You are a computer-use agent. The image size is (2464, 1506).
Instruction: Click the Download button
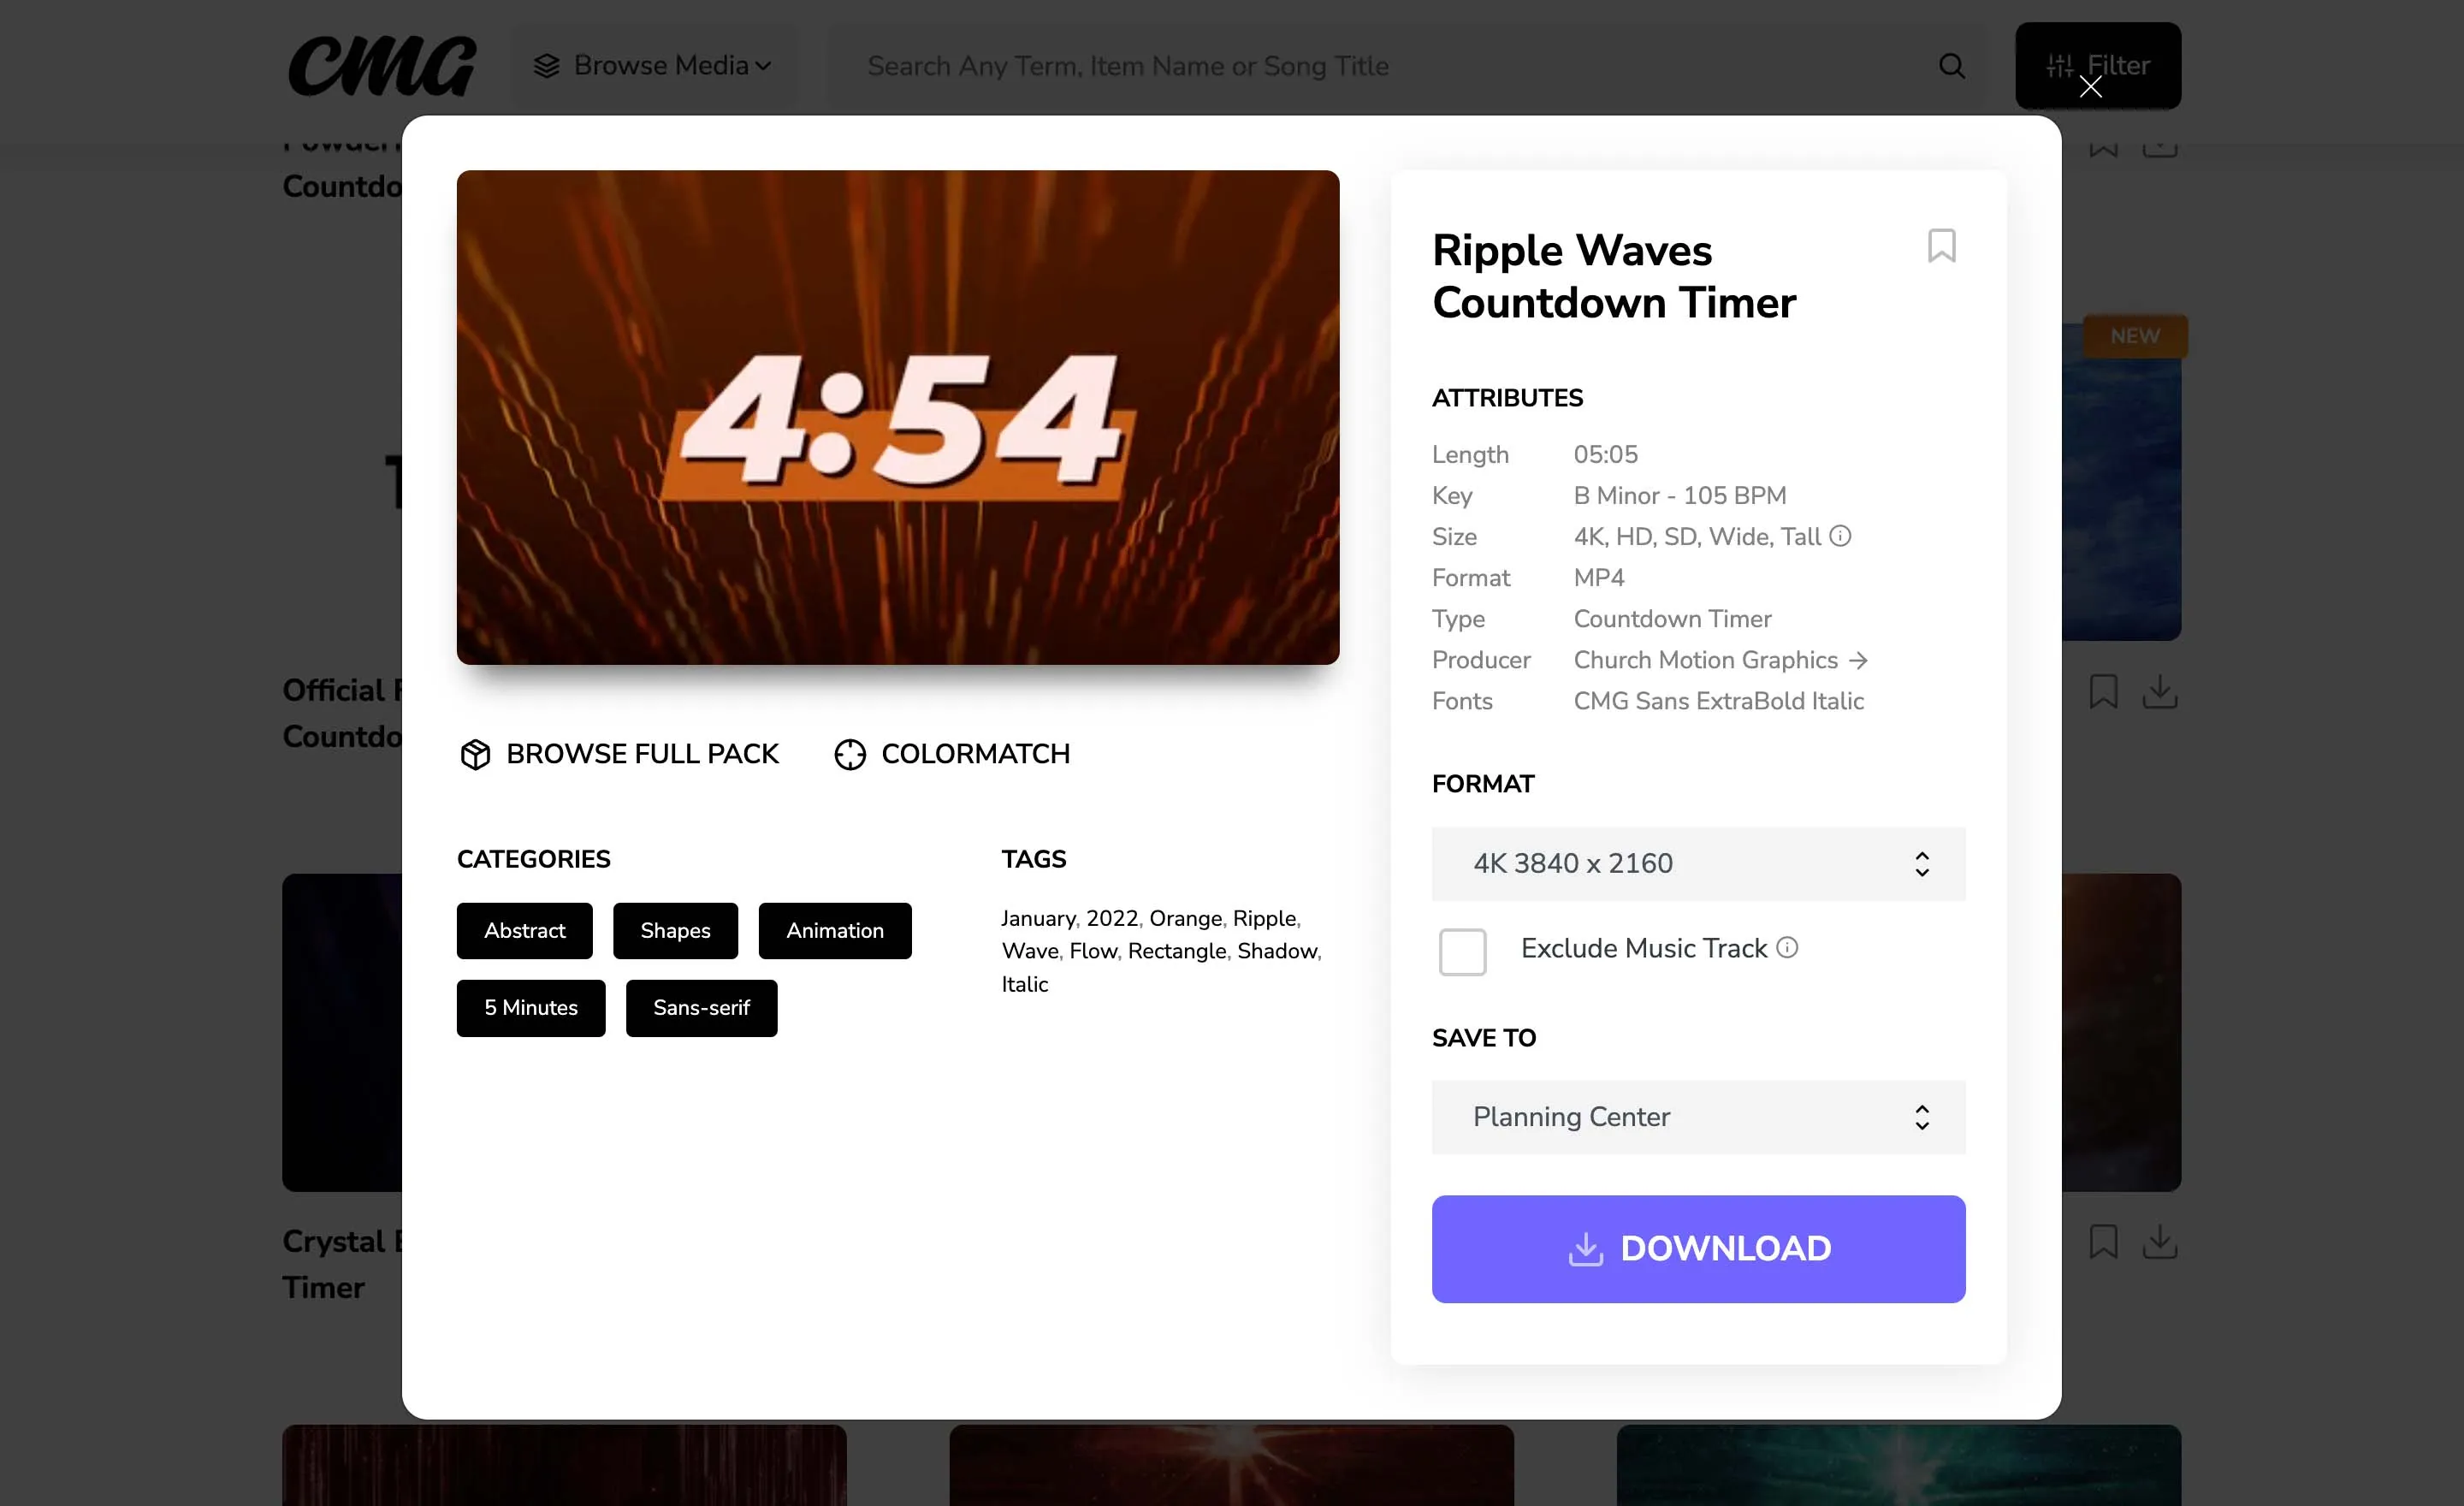[1698, 1248]
